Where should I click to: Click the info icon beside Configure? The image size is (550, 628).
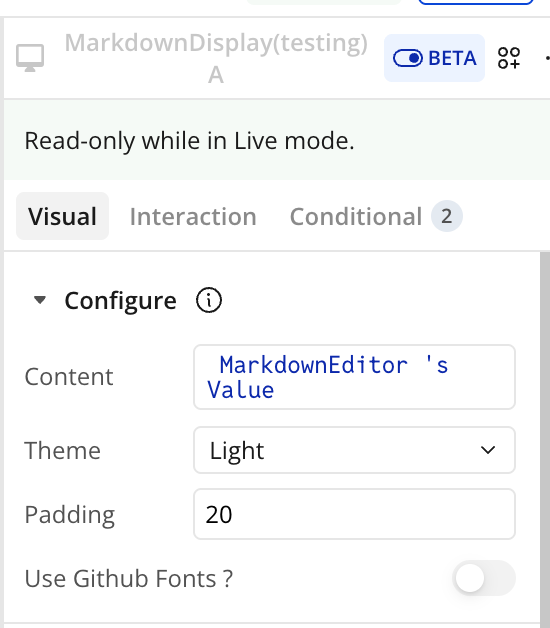pos(208,300)
